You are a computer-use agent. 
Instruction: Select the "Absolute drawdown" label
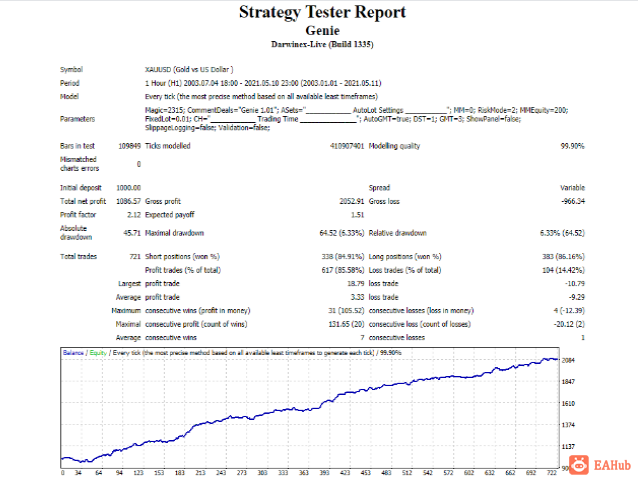[x=76, y=233]
